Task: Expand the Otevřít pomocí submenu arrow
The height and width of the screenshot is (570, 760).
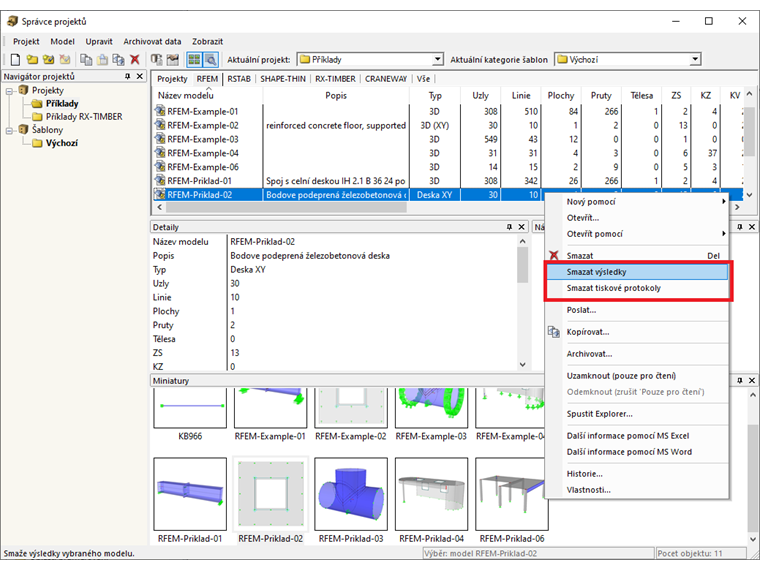Action: point(723,234)
